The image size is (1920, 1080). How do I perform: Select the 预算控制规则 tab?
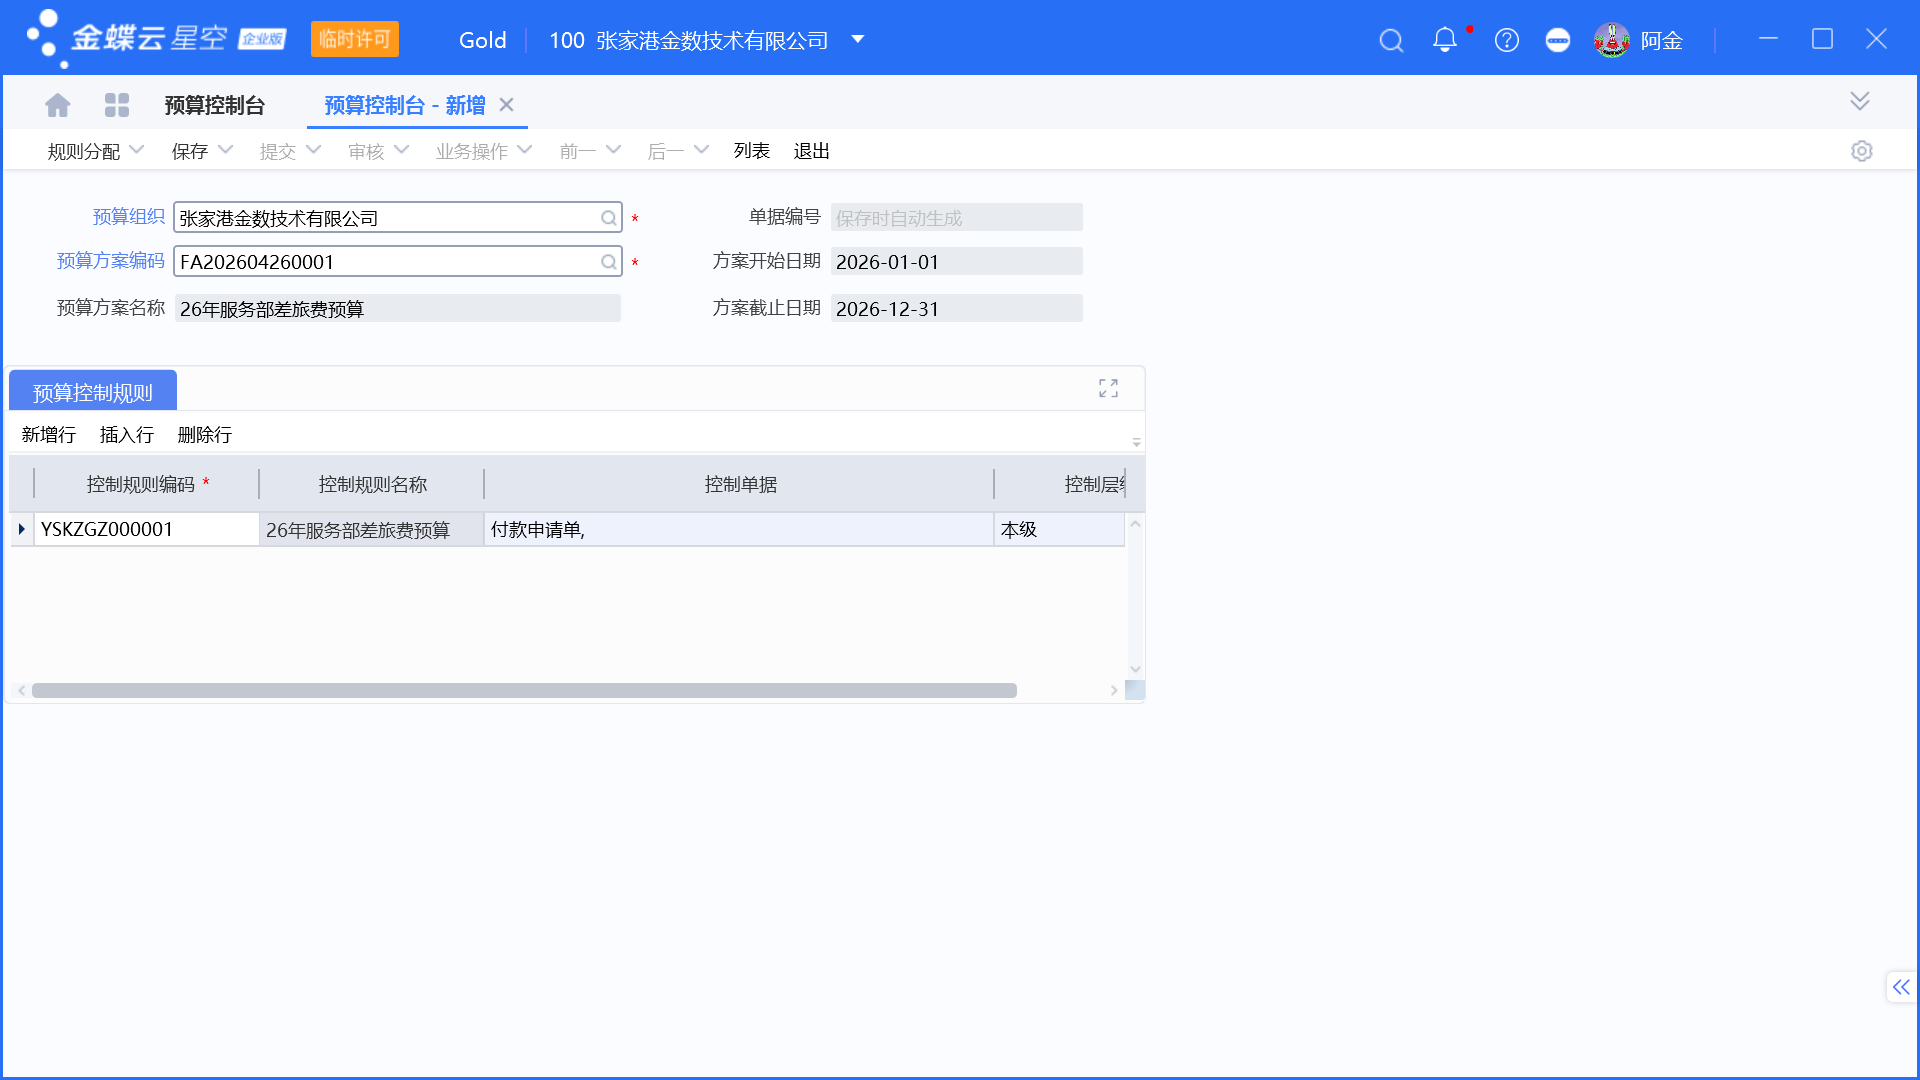93,392
